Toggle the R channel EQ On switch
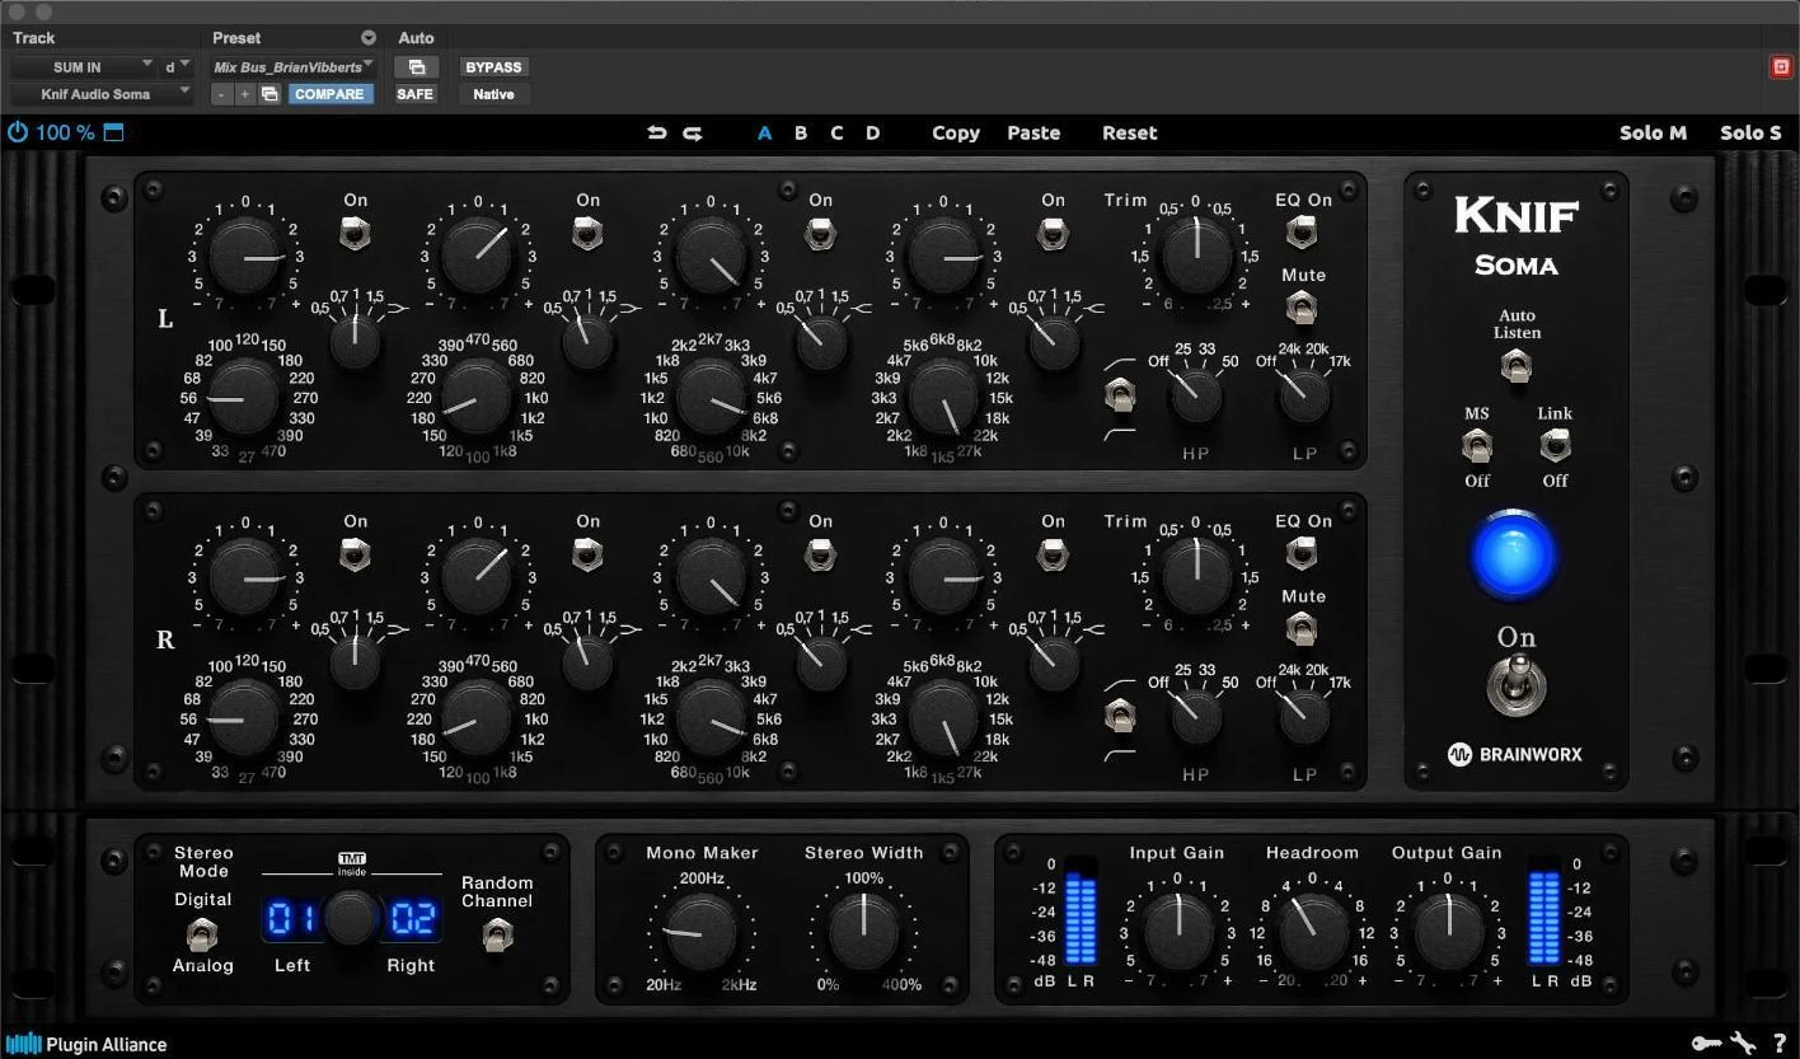 click(1301, 553)
